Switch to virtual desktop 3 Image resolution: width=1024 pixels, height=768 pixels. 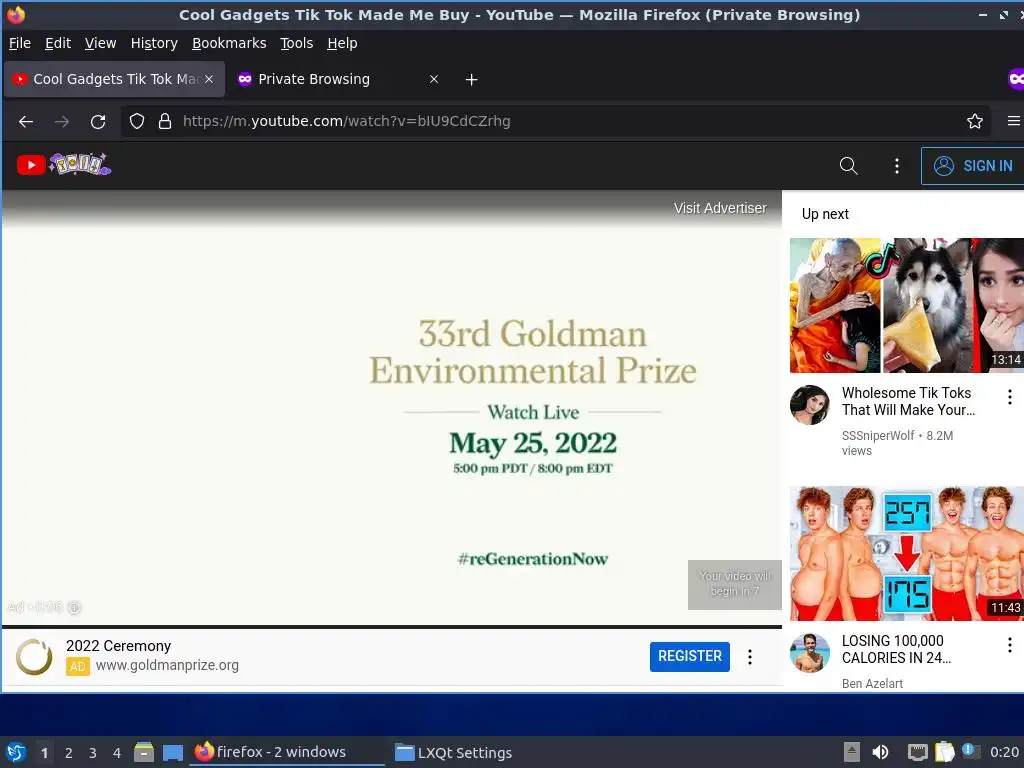click(x=93, y=753)
